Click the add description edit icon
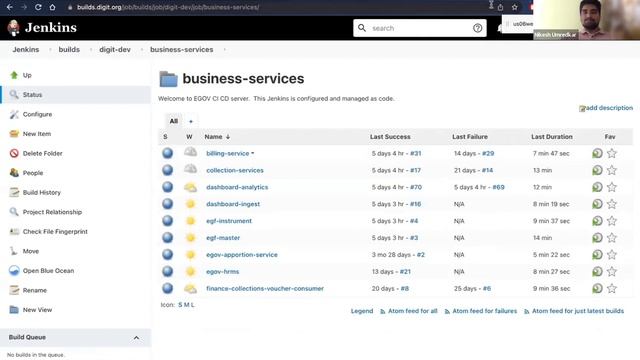 (x=582, y=108)
